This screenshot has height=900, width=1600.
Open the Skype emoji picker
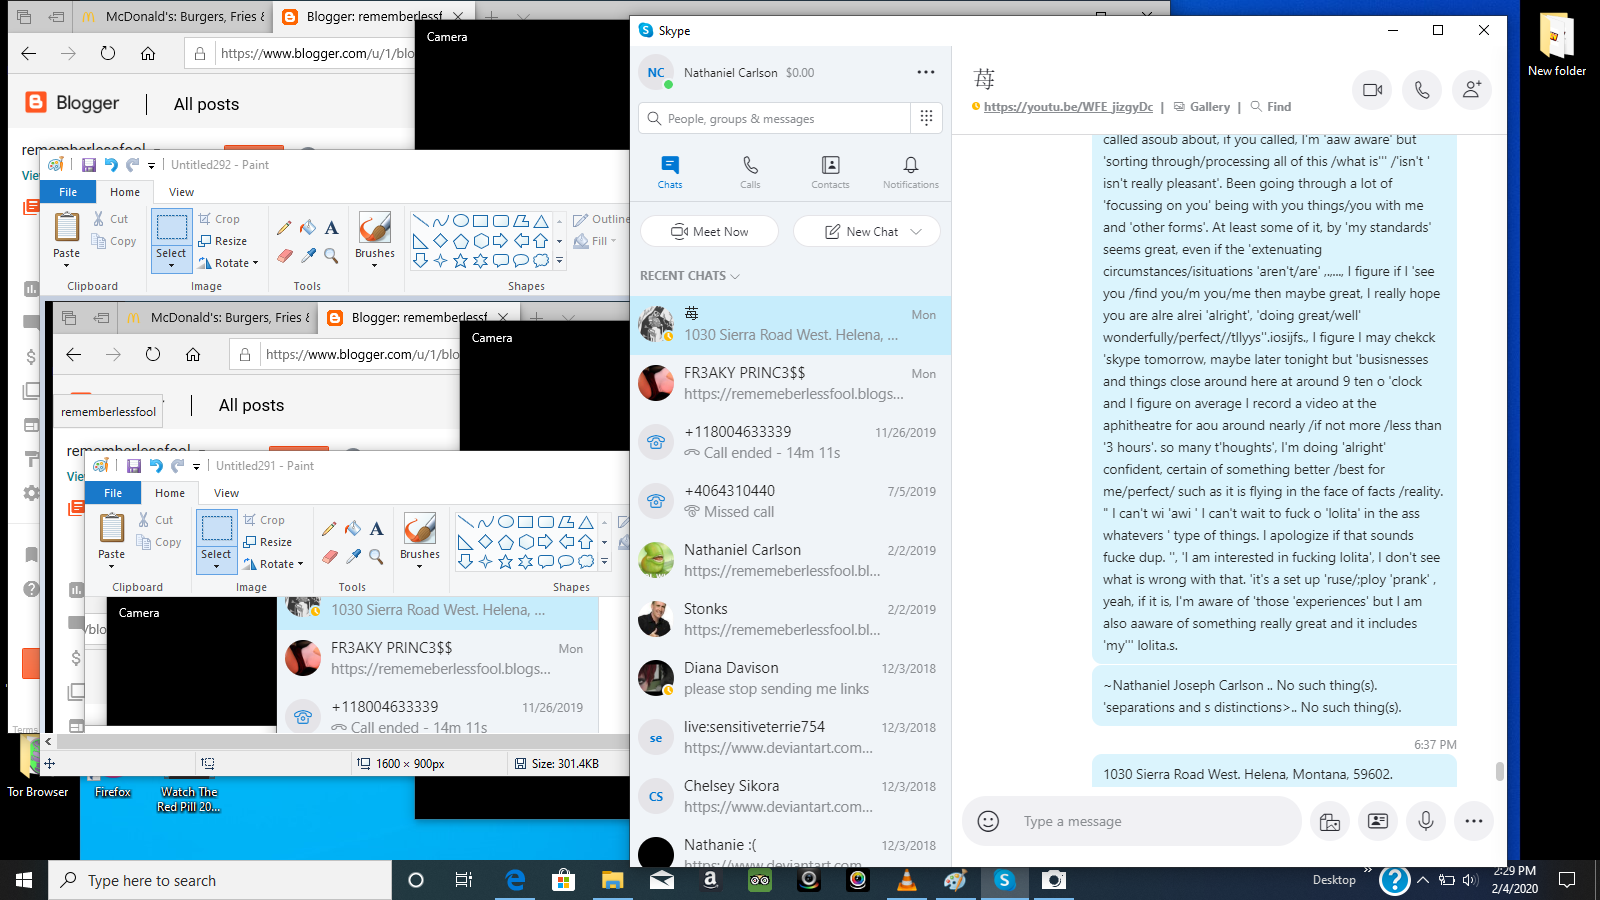click(x=988, y=821)
